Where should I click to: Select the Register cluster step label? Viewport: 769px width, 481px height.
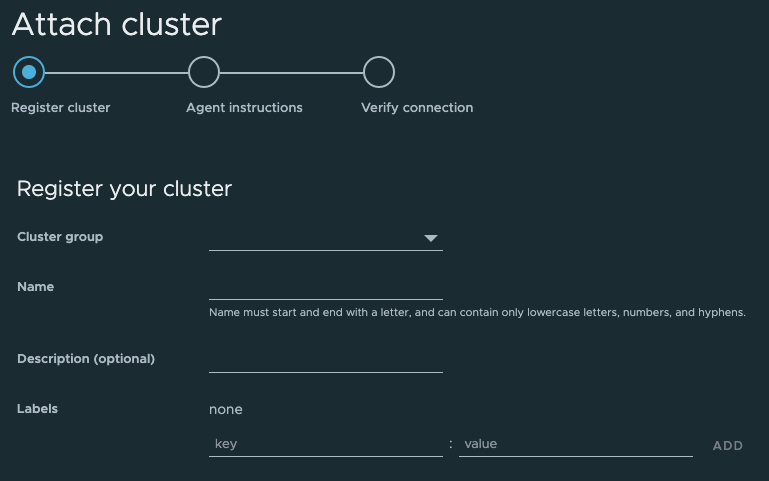[x=60, y=107]
